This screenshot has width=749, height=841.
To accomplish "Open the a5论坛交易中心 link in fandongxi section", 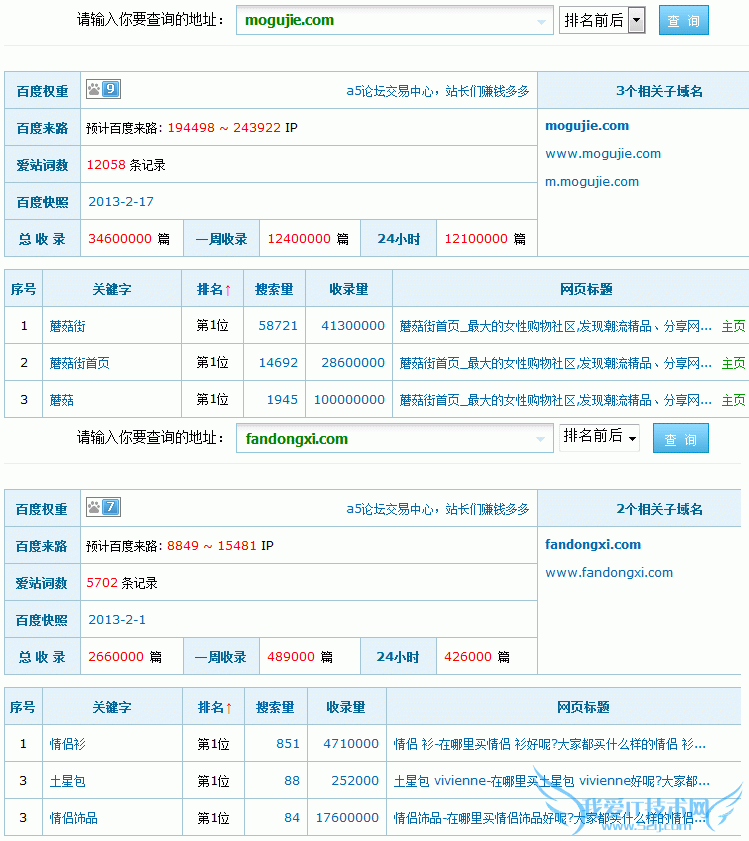I will click(x=437, y=509).
